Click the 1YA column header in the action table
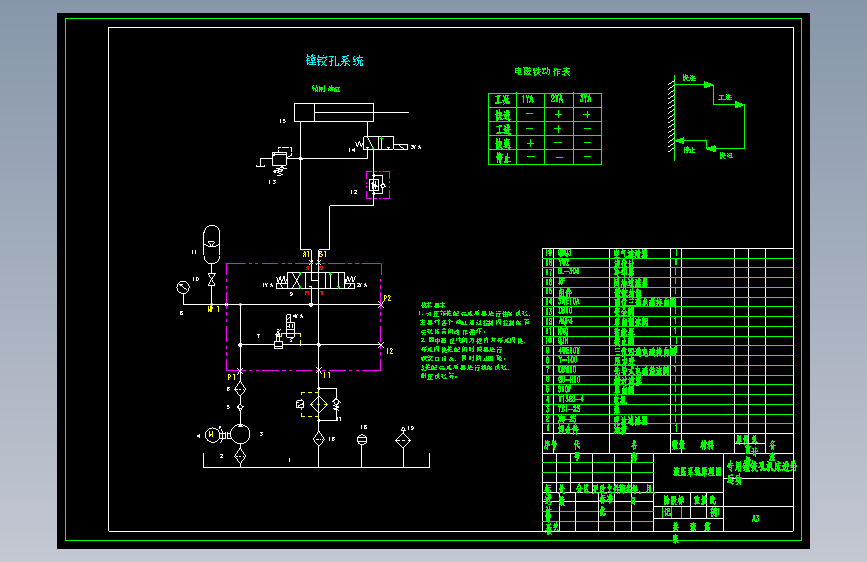 (527, 100)
